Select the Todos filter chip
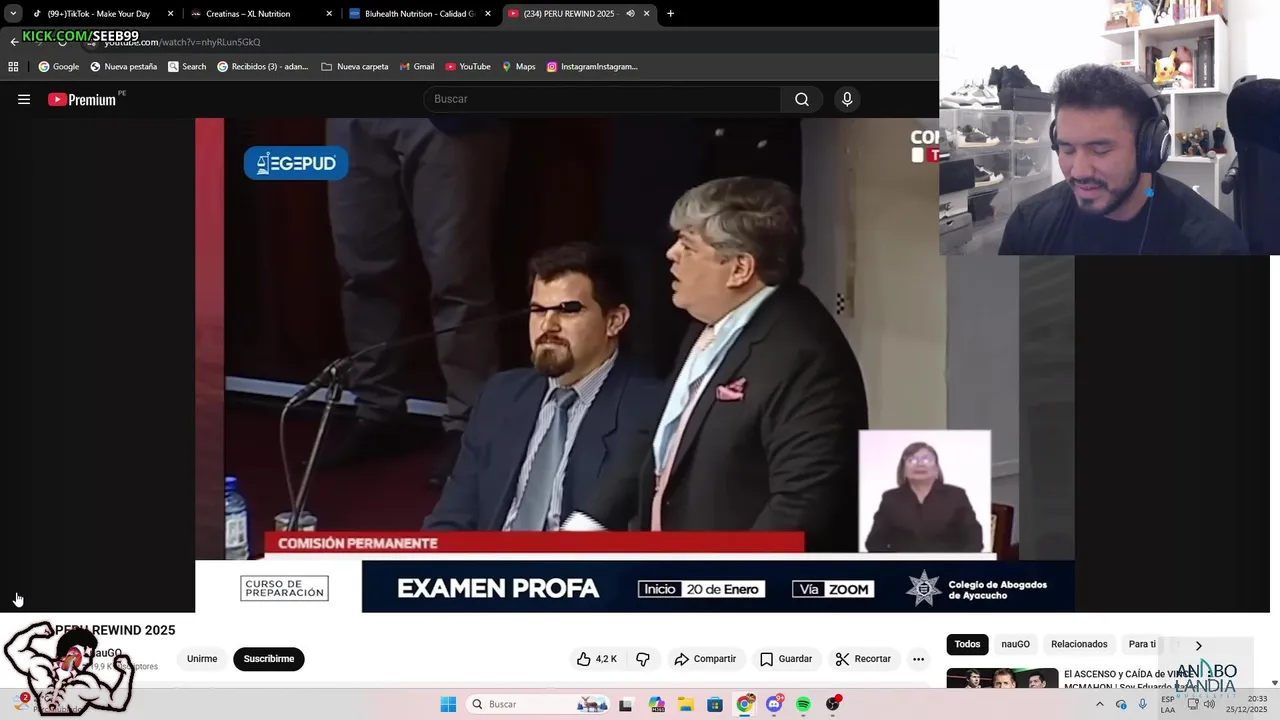 967,644
